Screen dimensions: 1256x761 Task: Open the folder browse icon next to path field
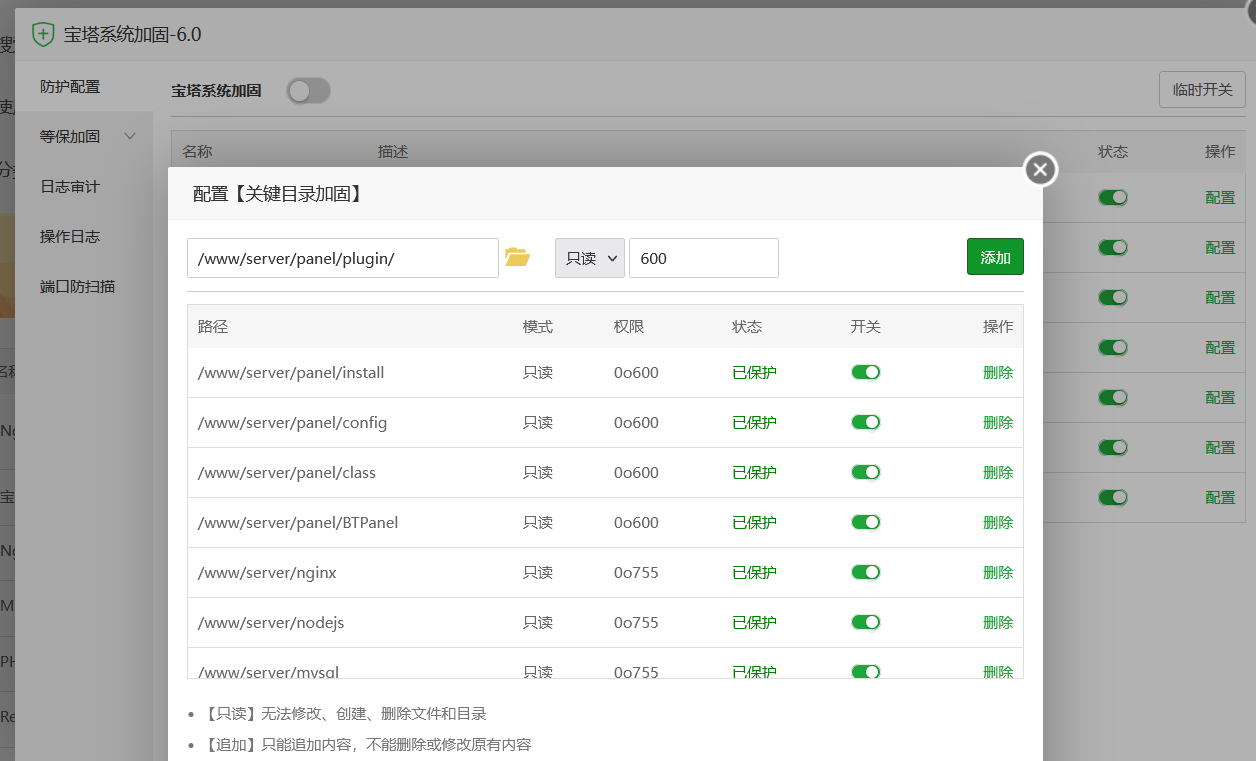click(x=517, y=257)
